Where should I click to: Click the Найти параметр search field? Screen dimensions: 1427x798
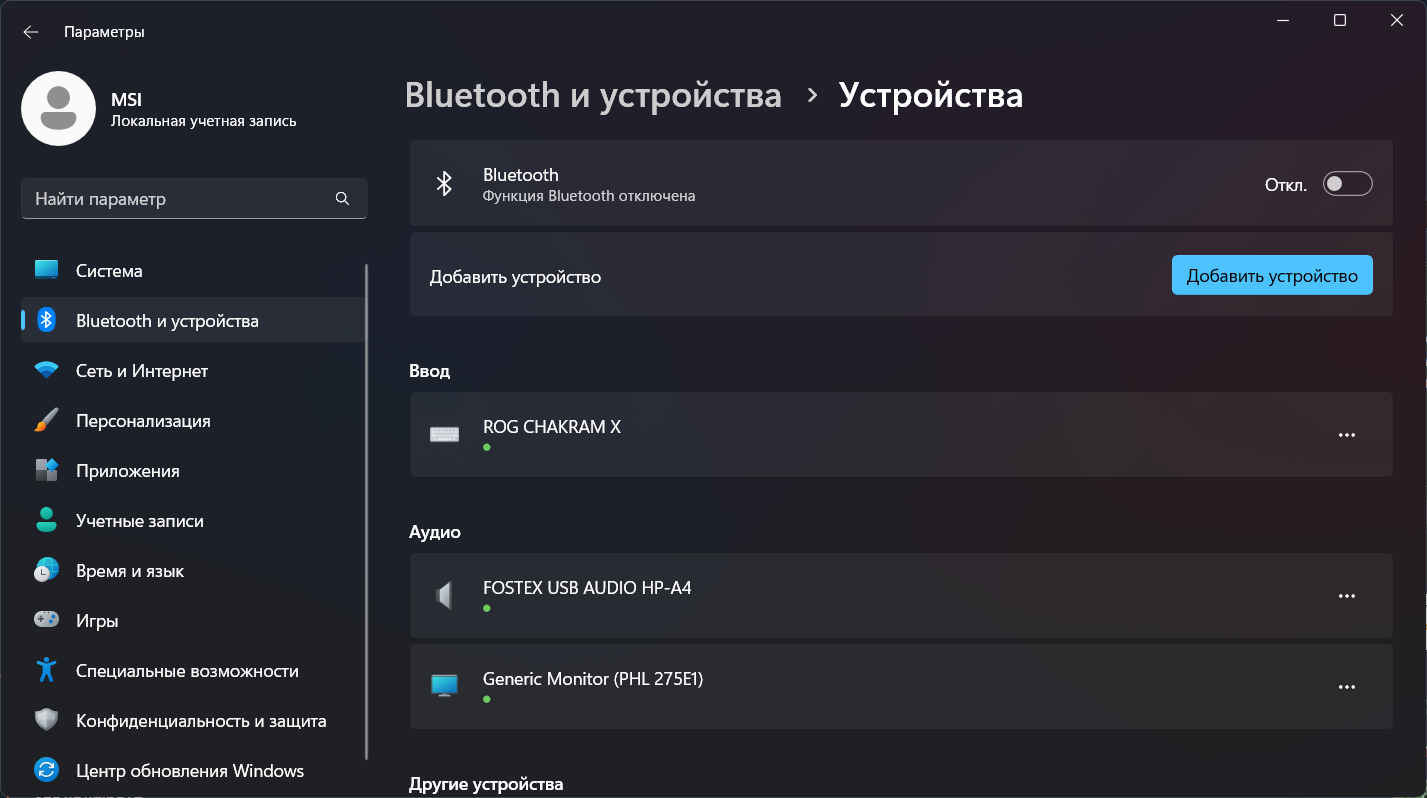pyautogui.click(x=194, y=199)
